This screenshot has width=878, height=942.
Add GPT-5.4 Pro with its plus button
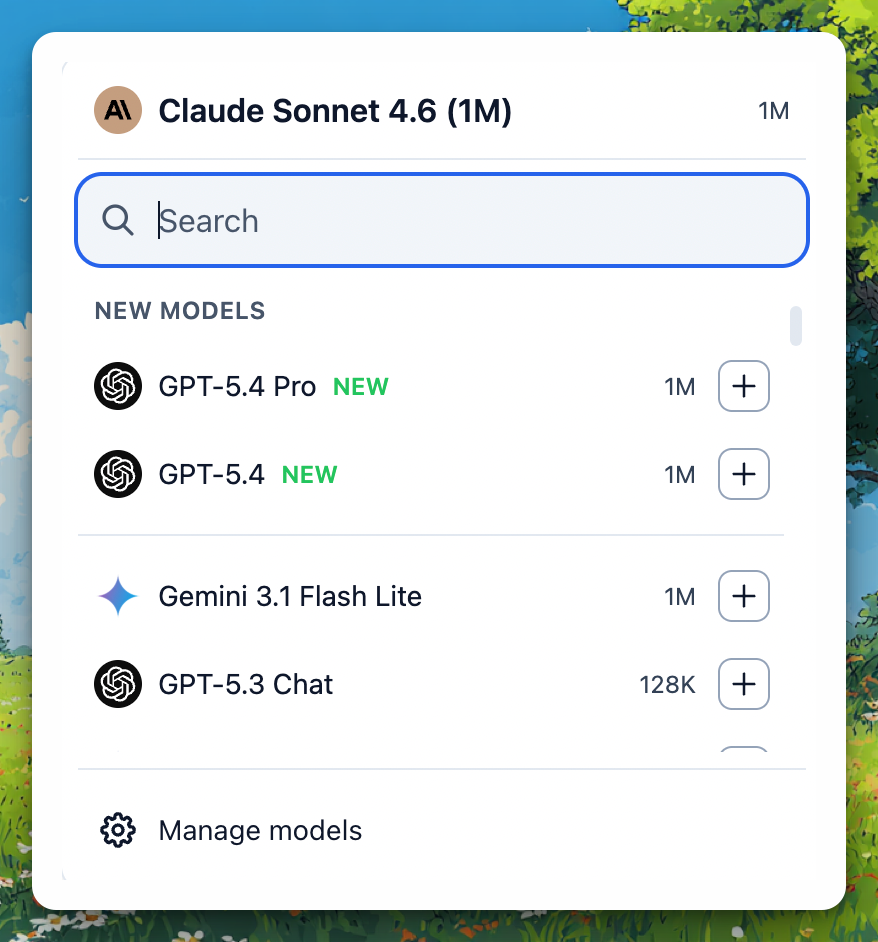pyautogui.click(x=743, y=386)
